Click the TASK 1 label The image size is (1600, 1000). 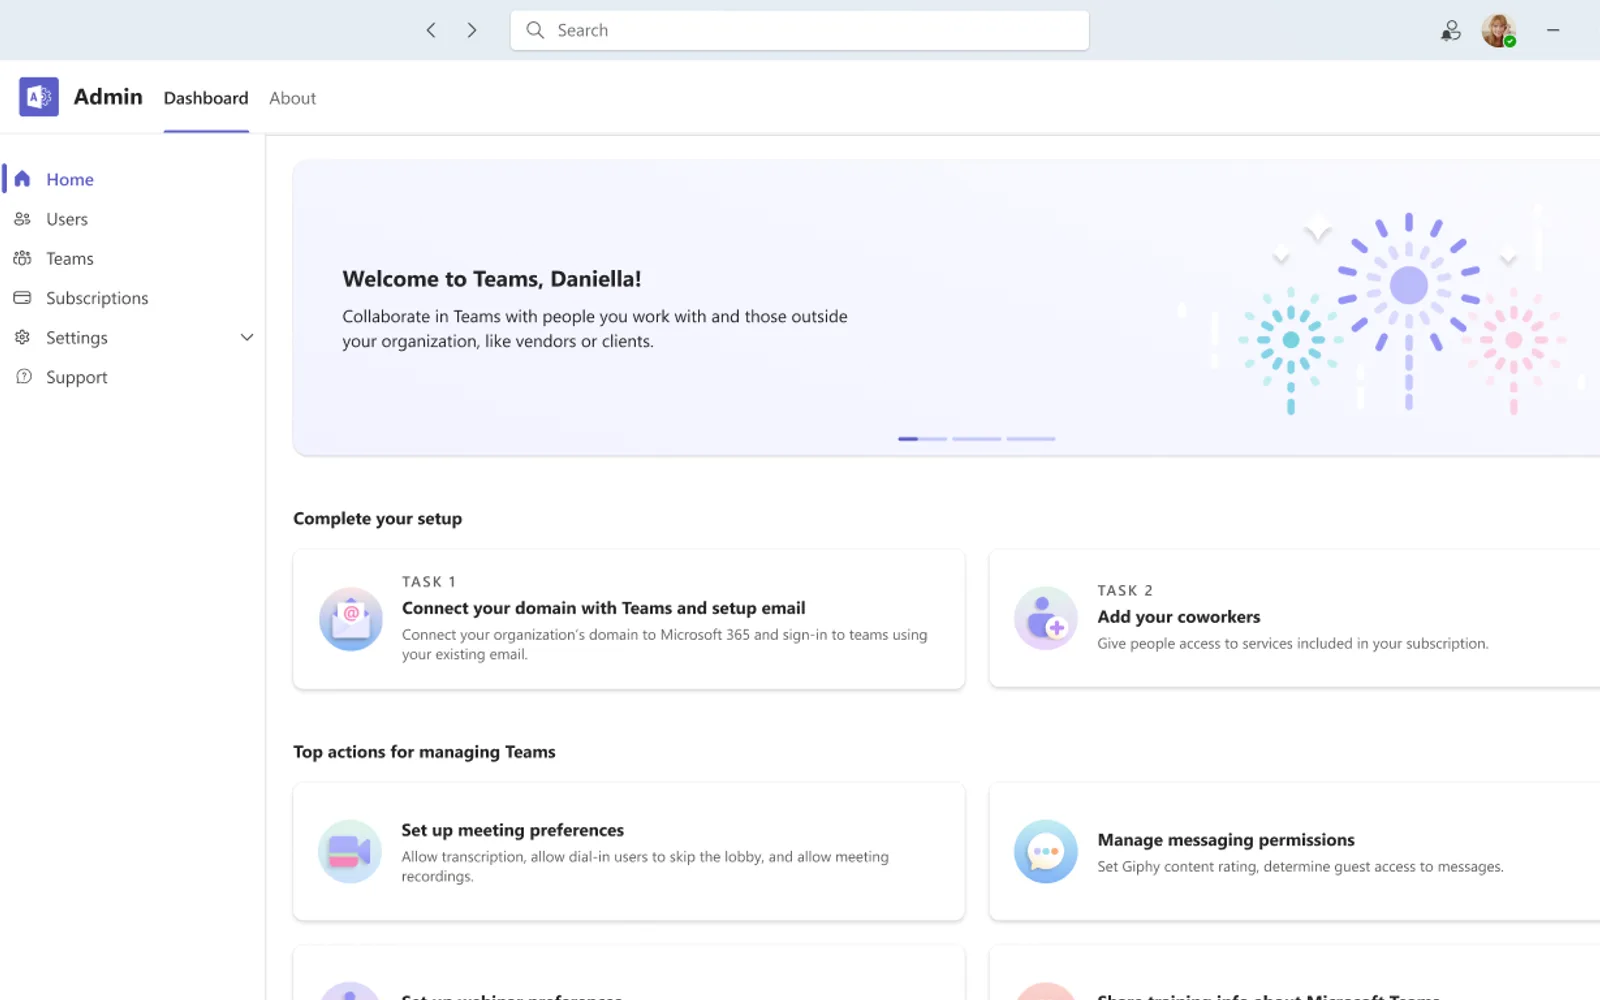tap(429, 582)
